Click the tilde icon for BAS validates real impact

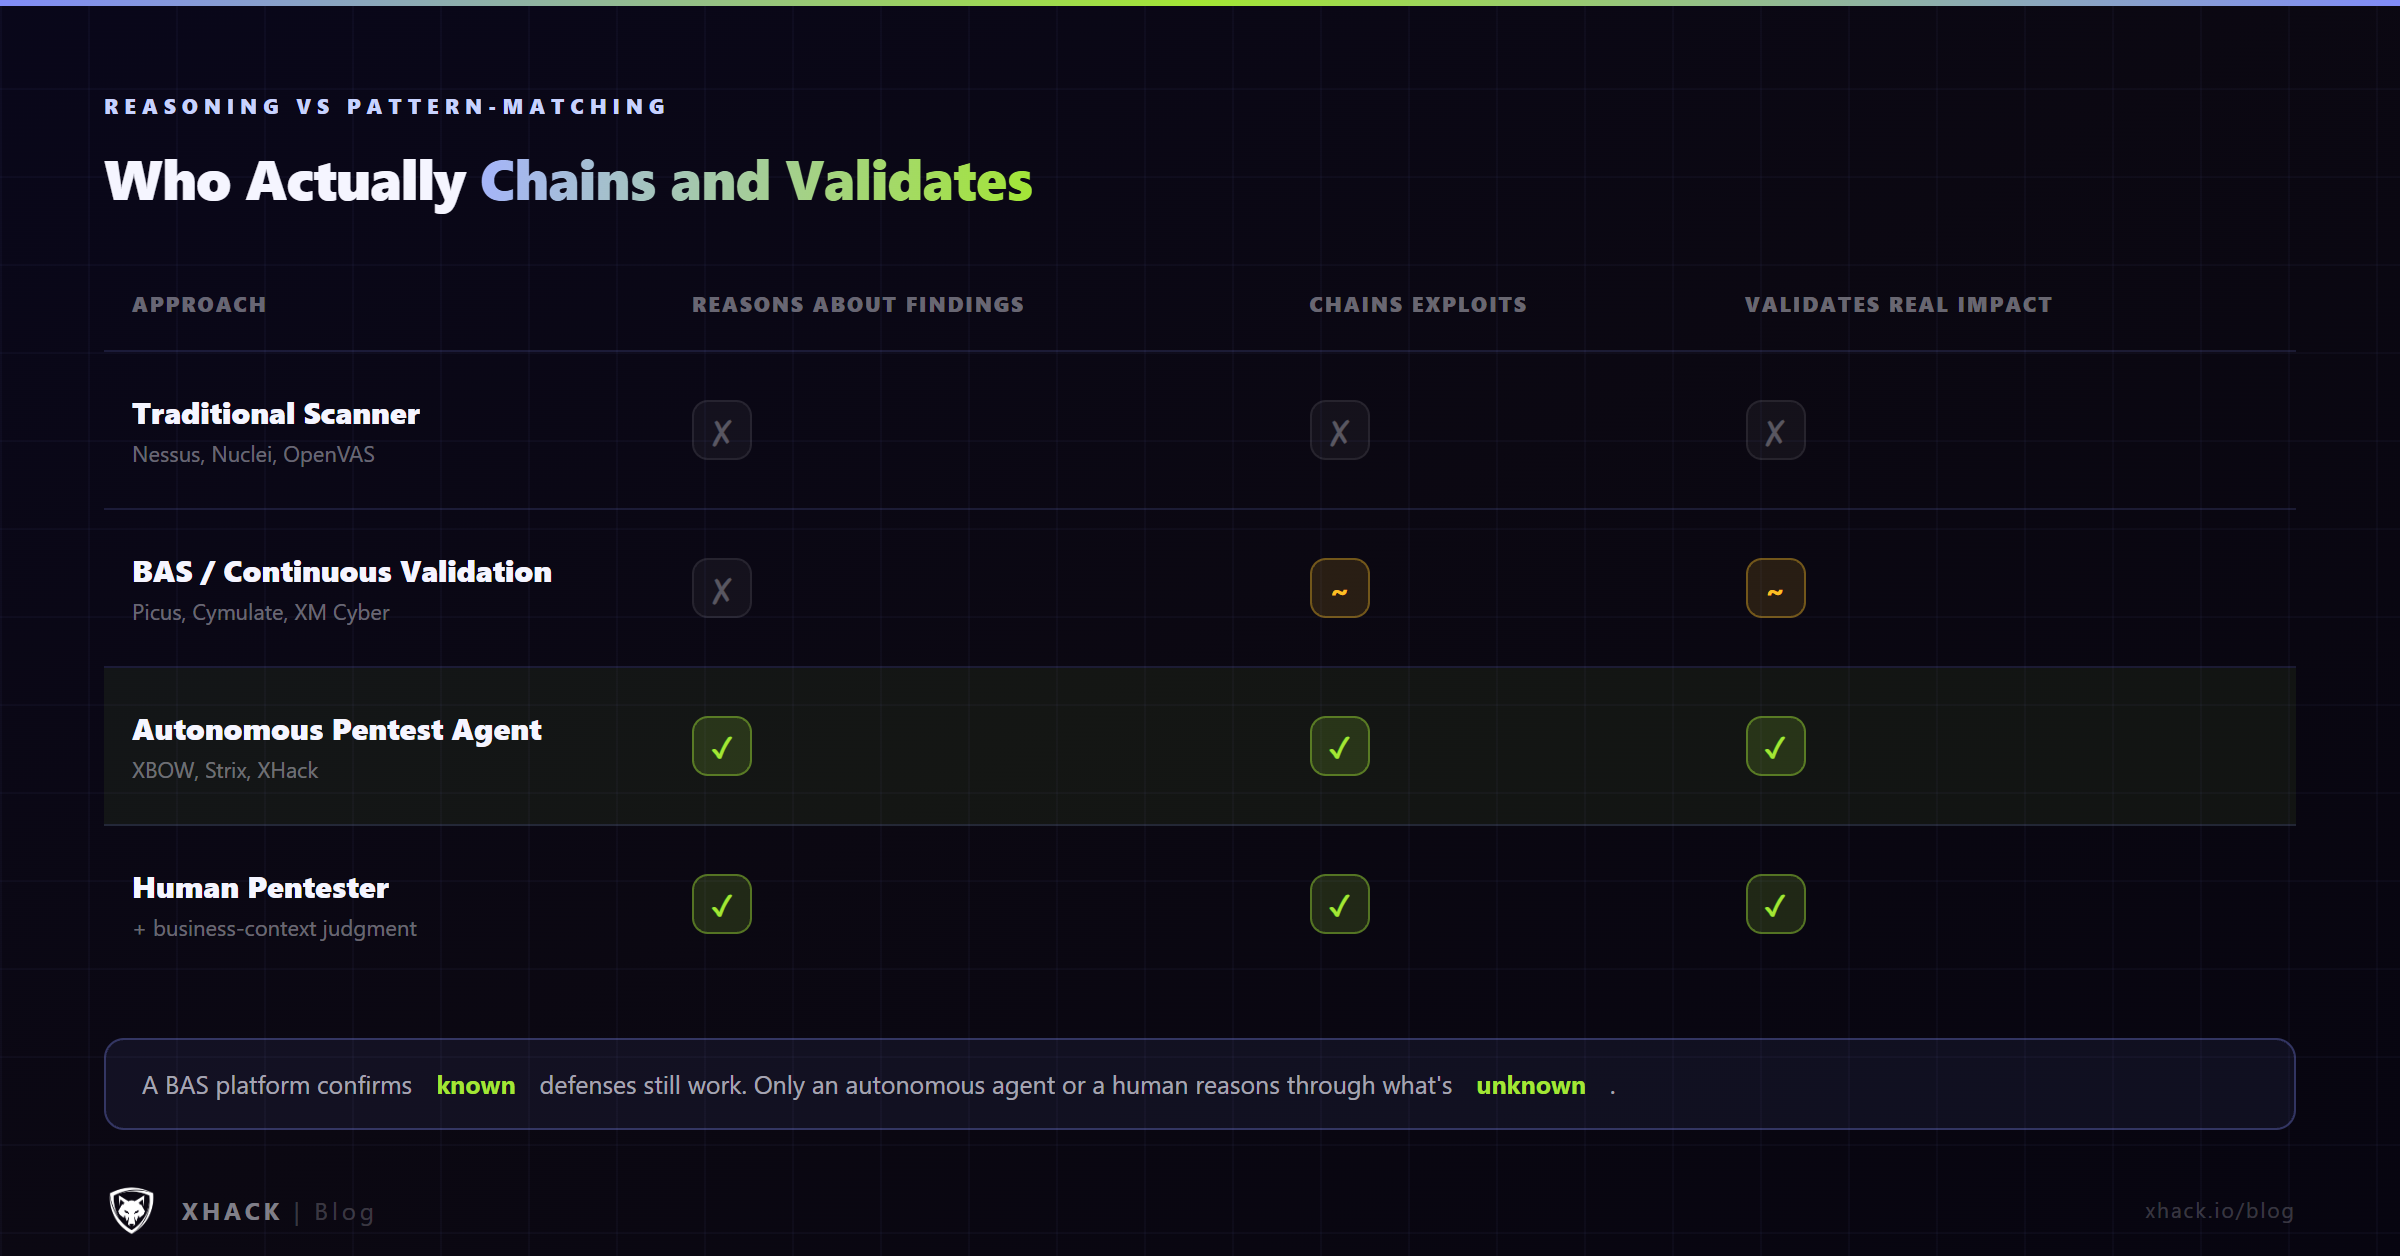[x=1776, y=589]
